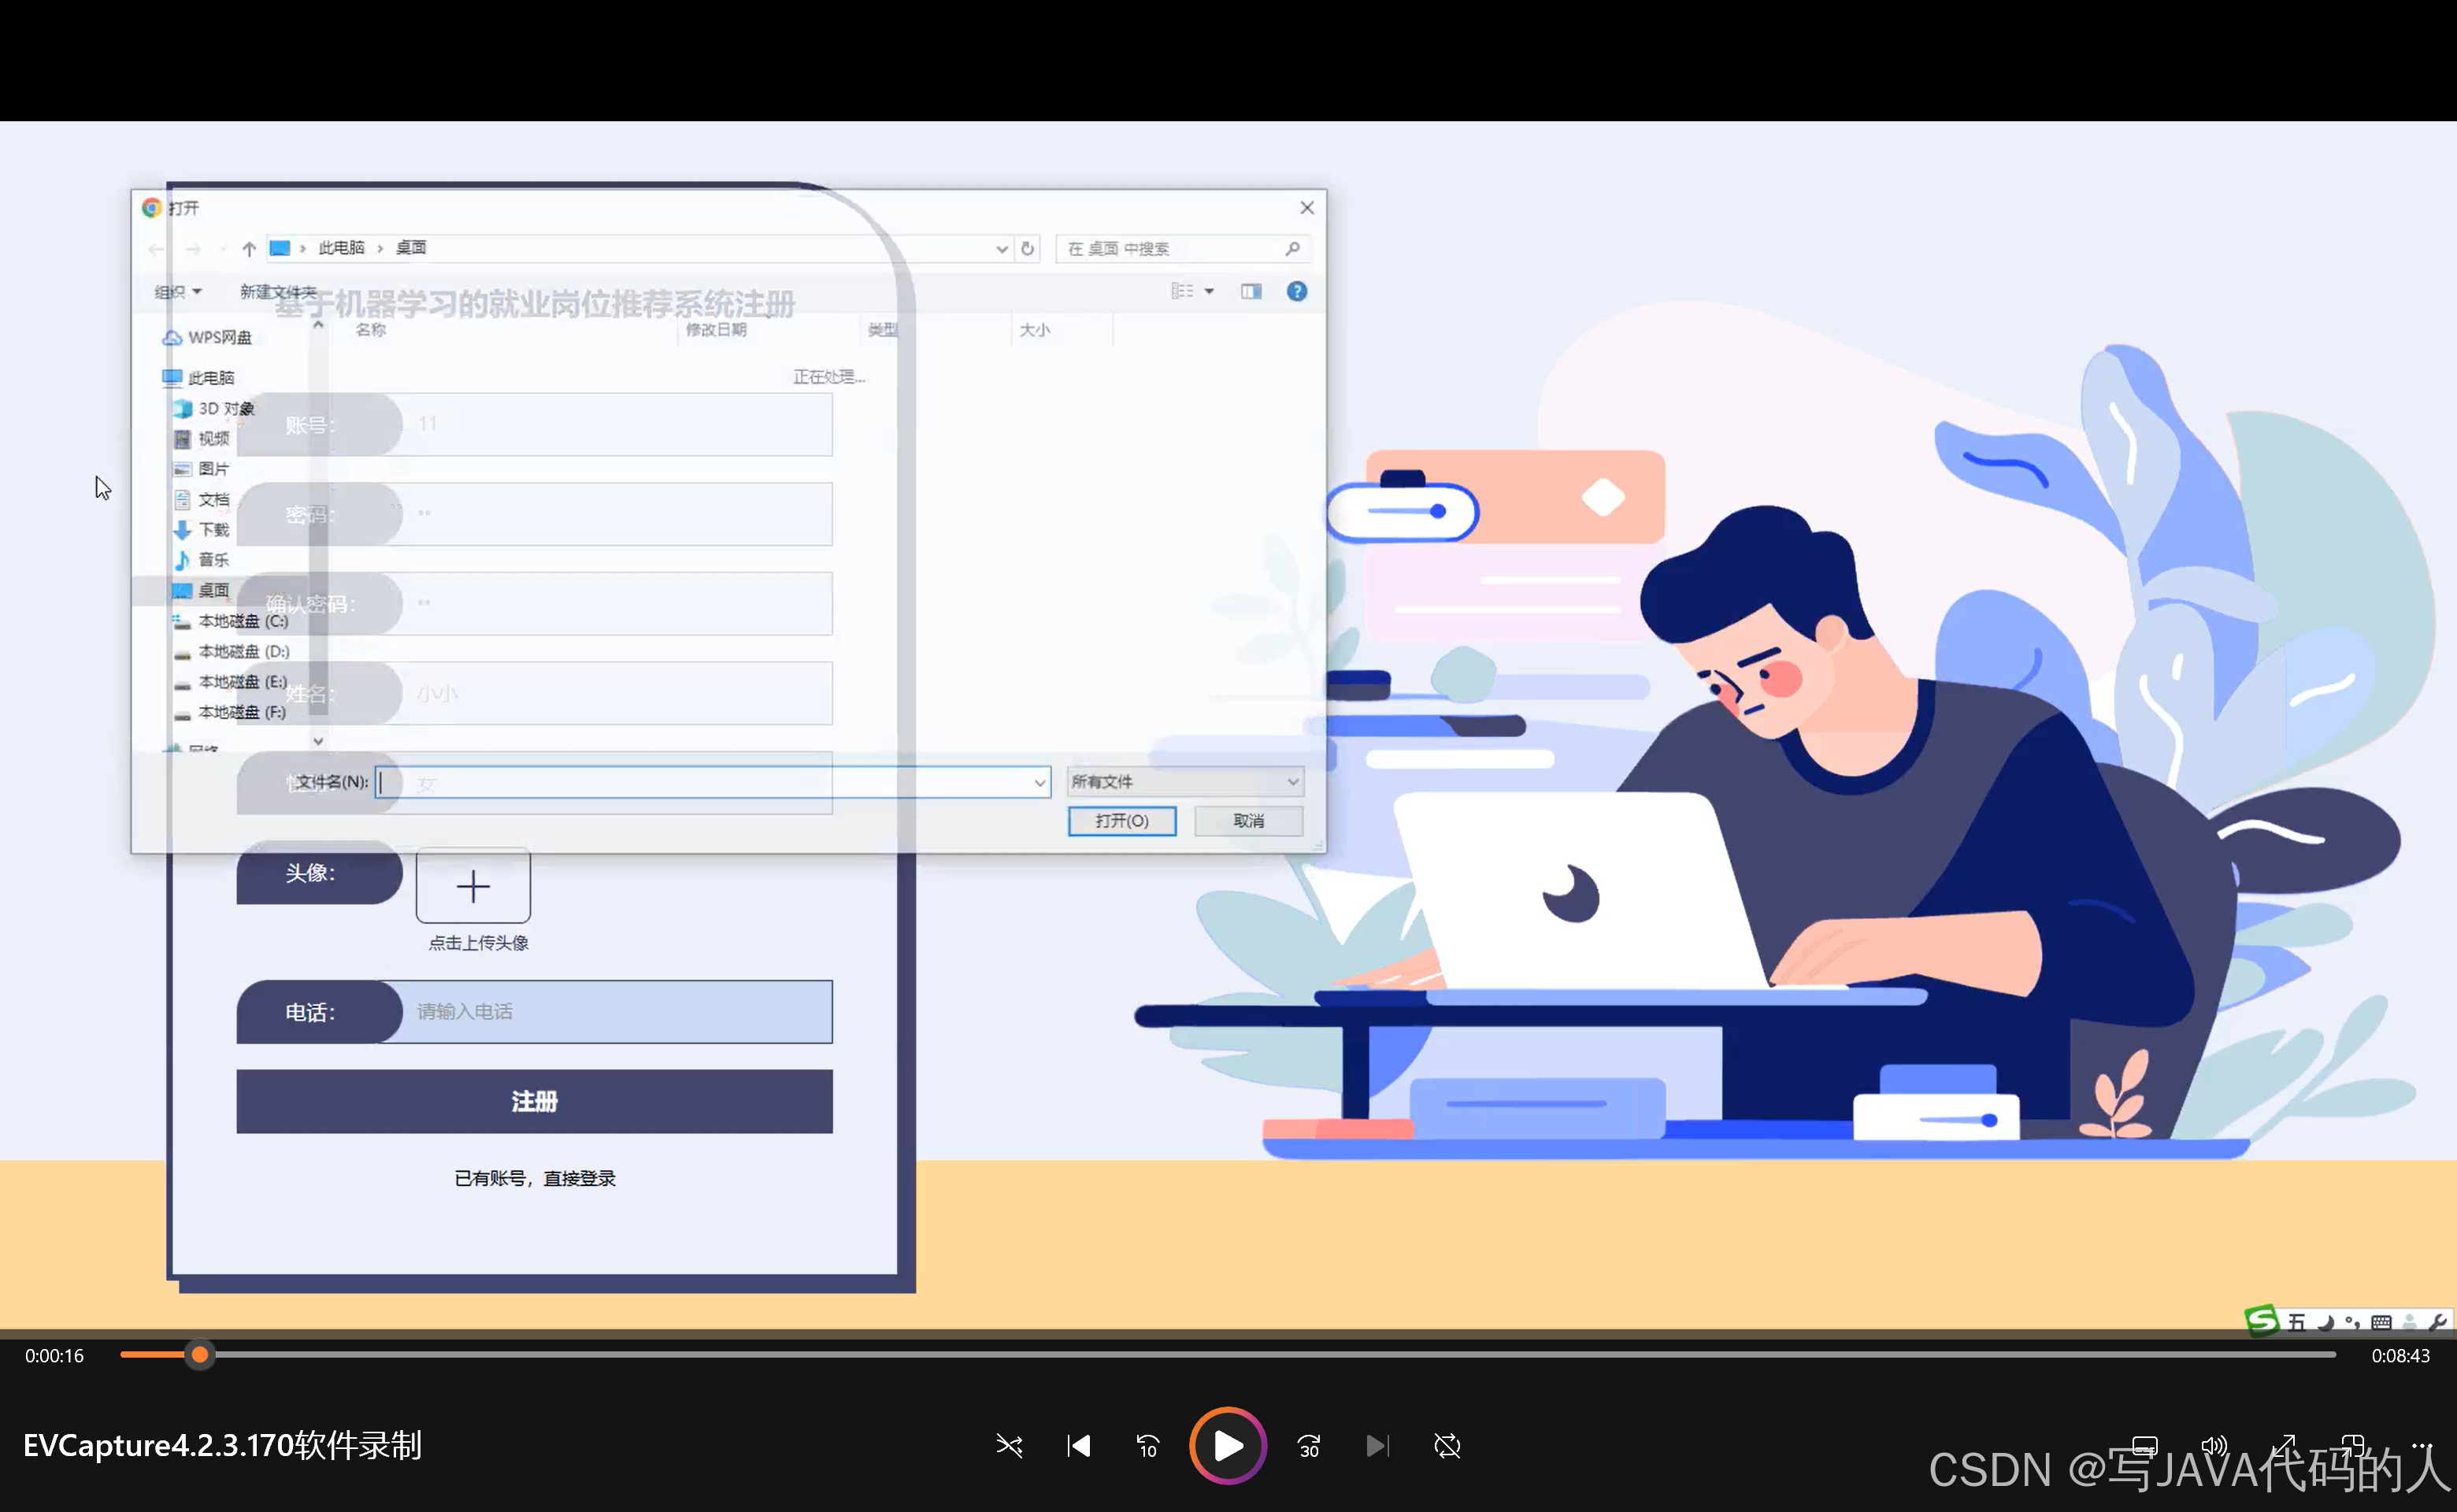Expand the view options dropdown arrow
This screenshot has width=2457, height=1512.
coord(1209,291)
